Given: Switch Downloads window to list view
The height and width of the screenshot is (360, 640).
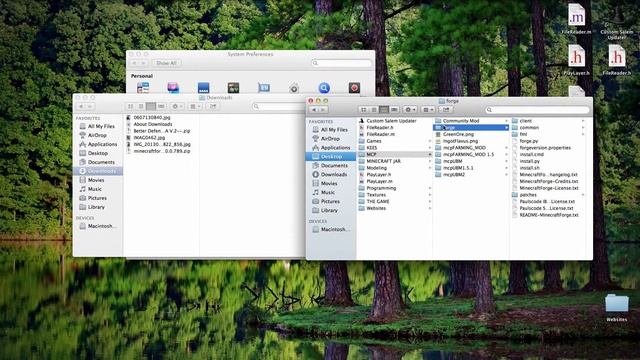Looking at the screenshot, I should pos(141,106).
